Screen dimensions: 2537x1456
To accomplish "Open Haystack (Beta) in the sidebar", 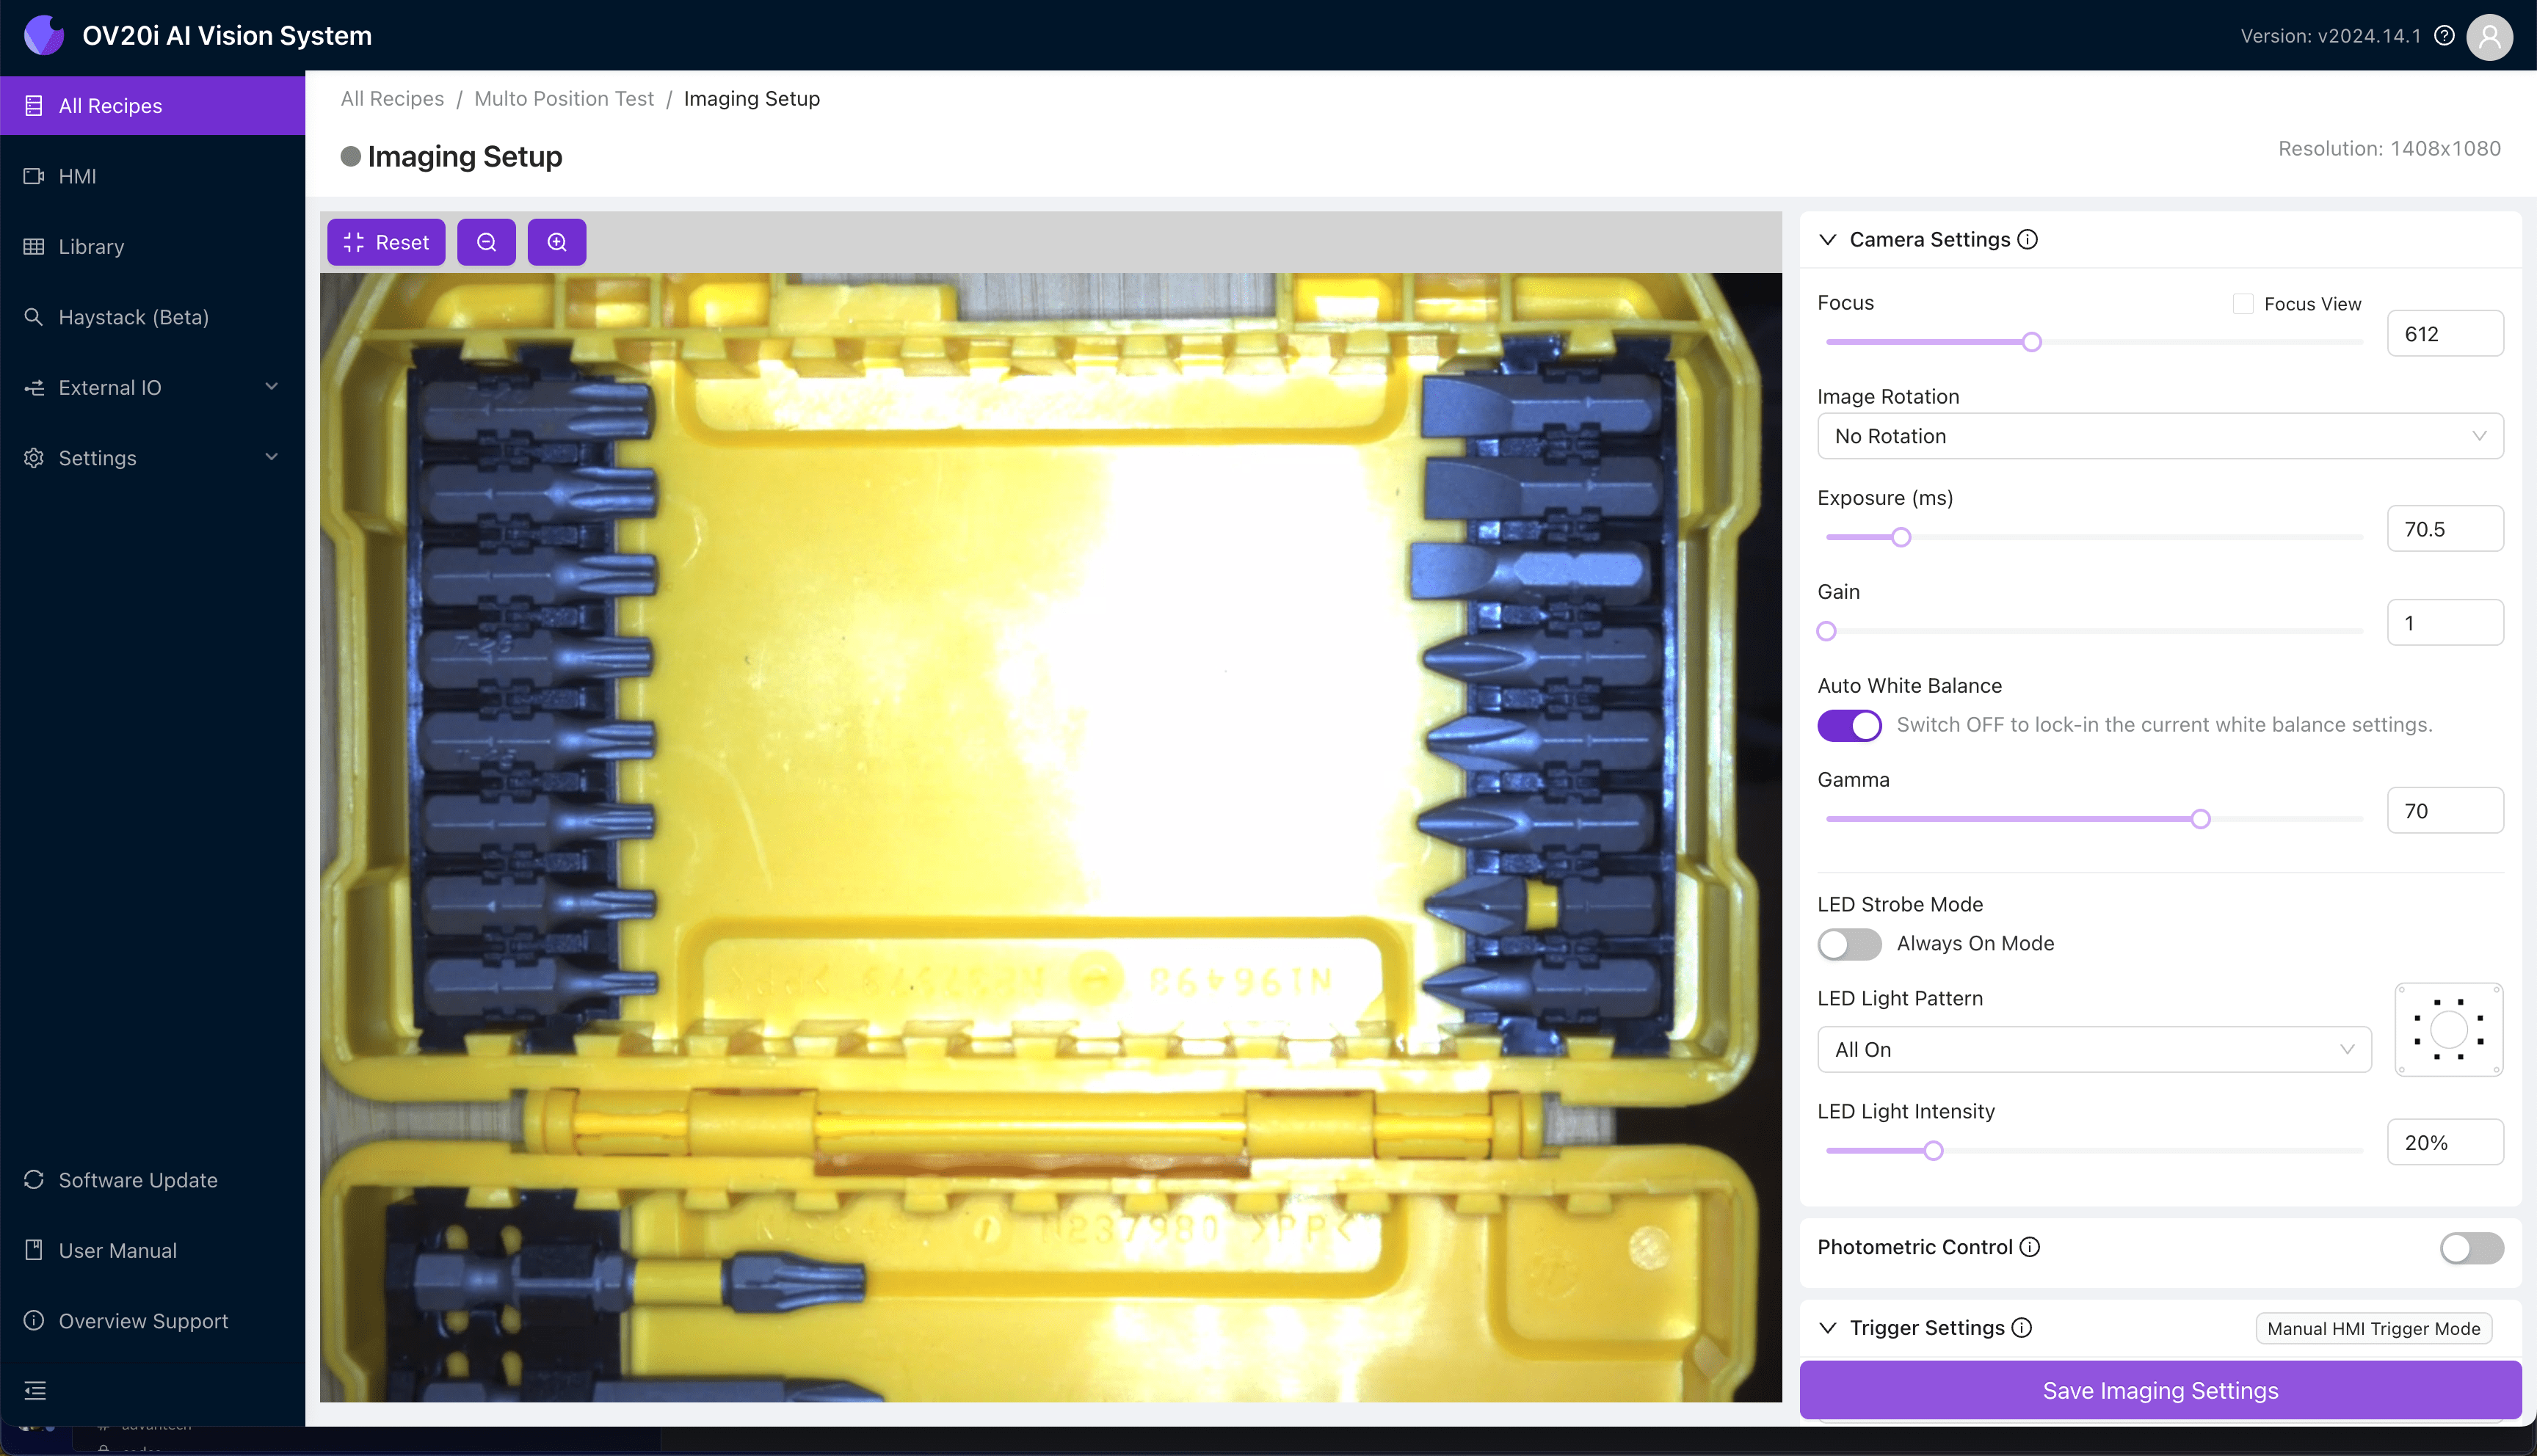I will tap(133, 317).
